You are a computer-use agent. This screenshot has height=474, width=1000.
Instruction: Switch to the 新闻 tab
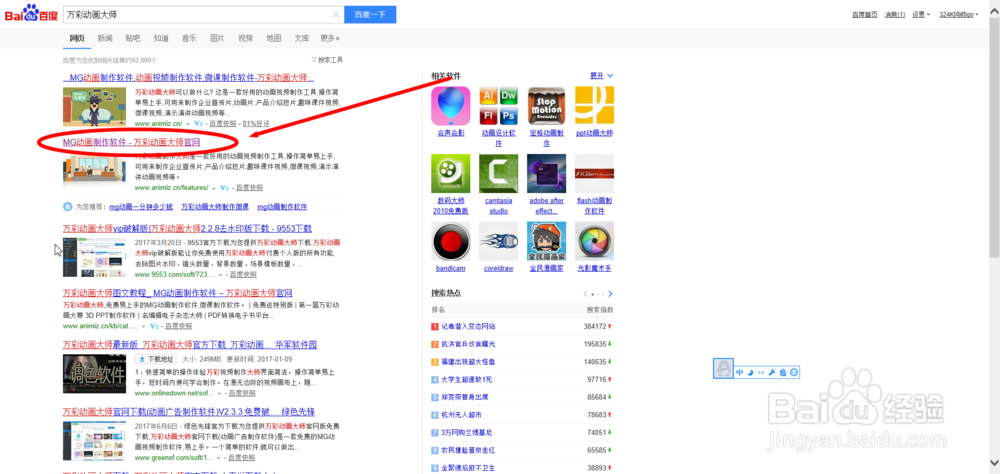(105, 38)
